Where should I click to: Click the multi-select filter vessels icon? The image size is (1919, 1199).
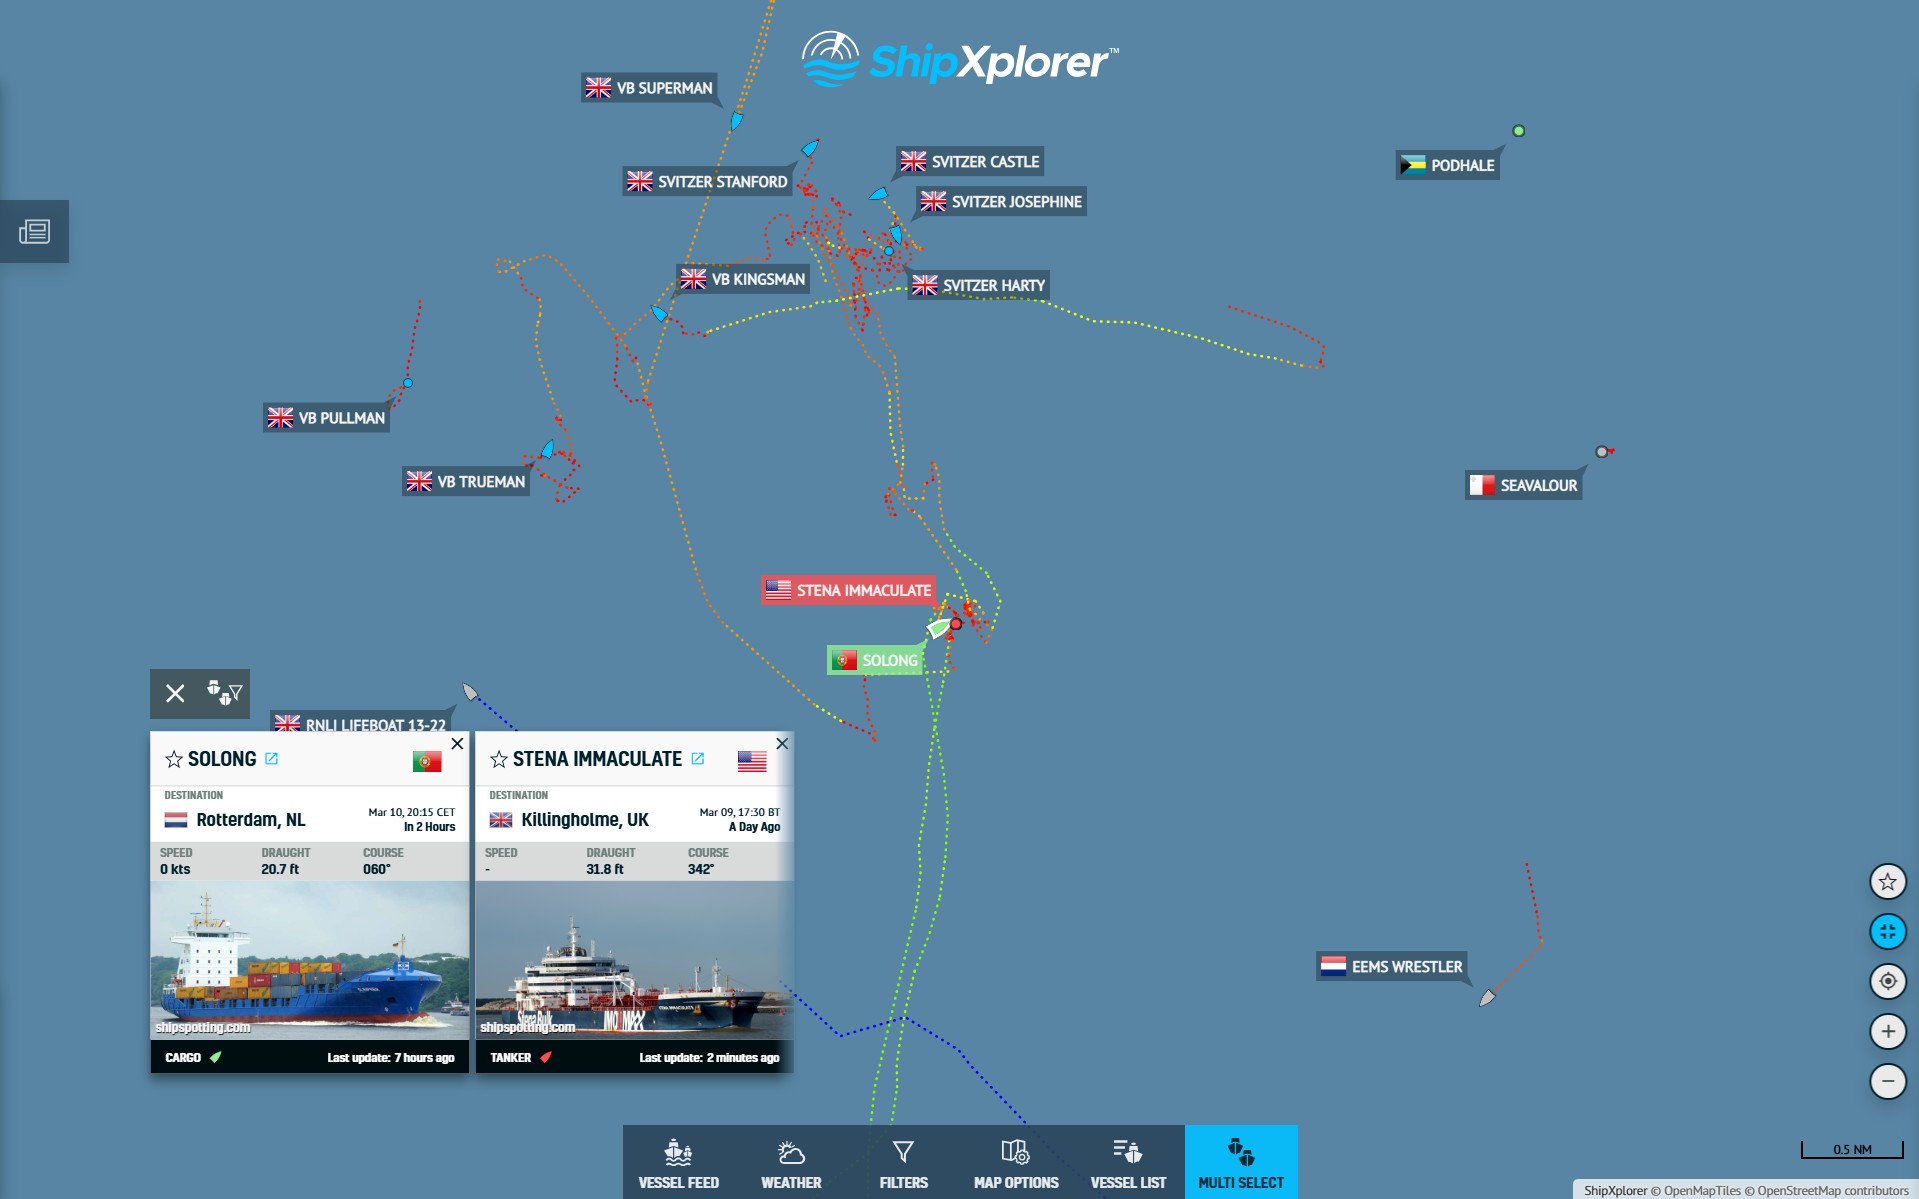[225, 693]
